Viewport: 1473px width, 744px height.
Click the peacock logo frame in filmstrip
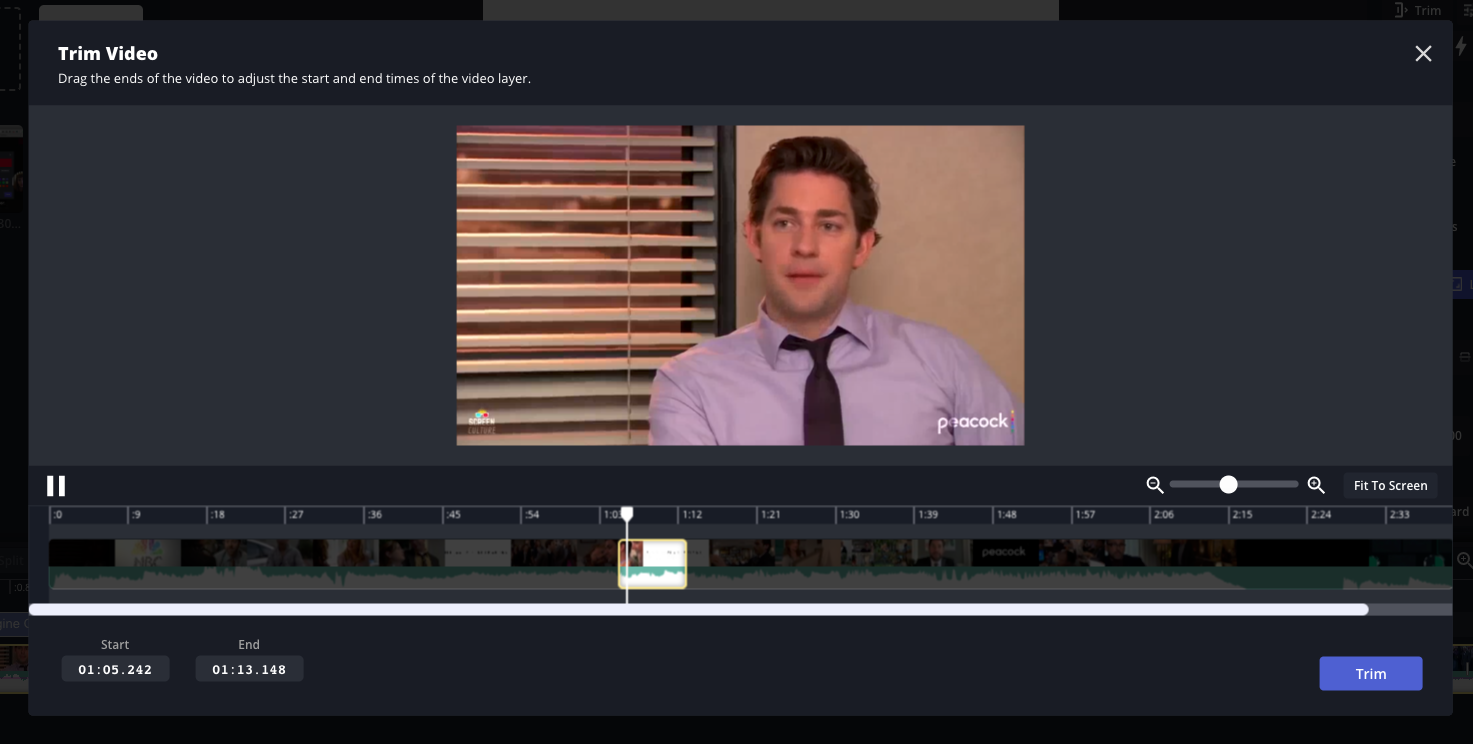[1003, 553]
